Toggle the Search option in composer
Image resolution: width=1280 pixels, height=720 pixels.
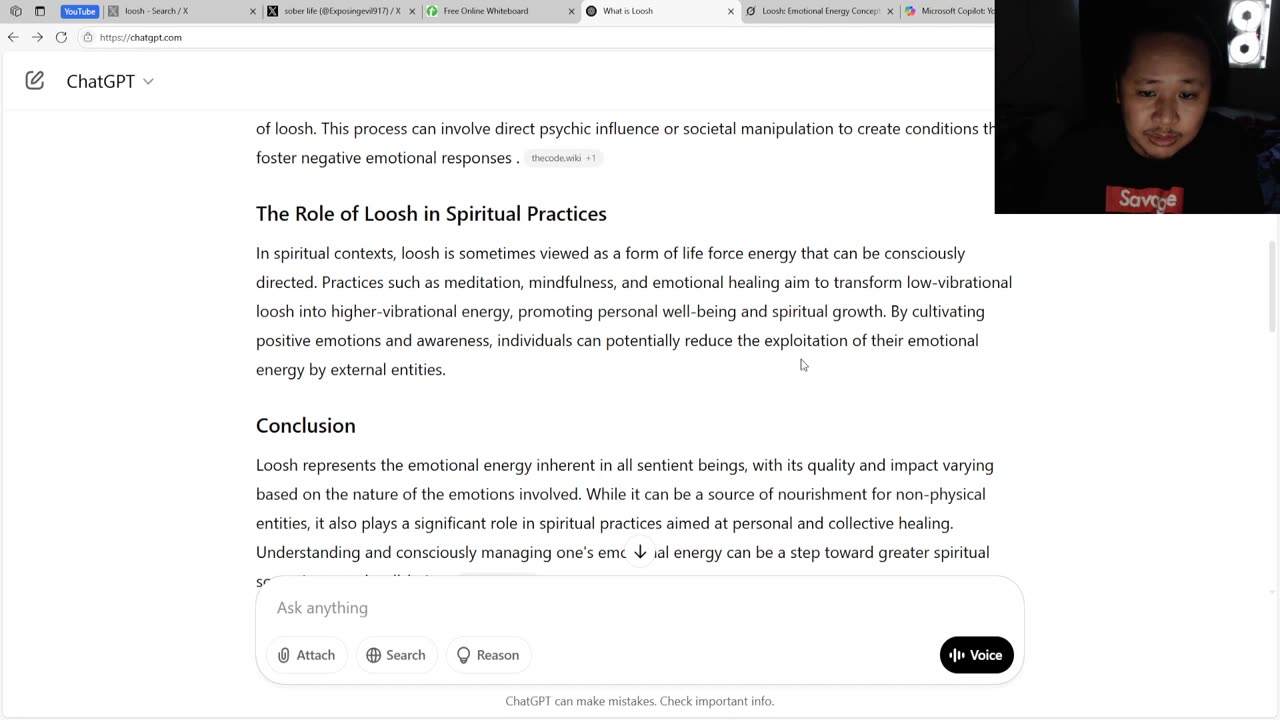[396, 655]
